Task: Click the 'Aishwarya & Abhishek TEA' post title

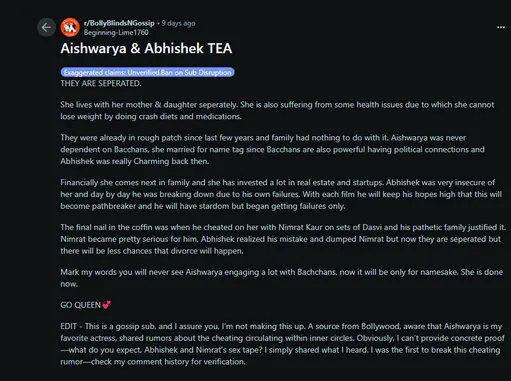Action: coord(146,48)
